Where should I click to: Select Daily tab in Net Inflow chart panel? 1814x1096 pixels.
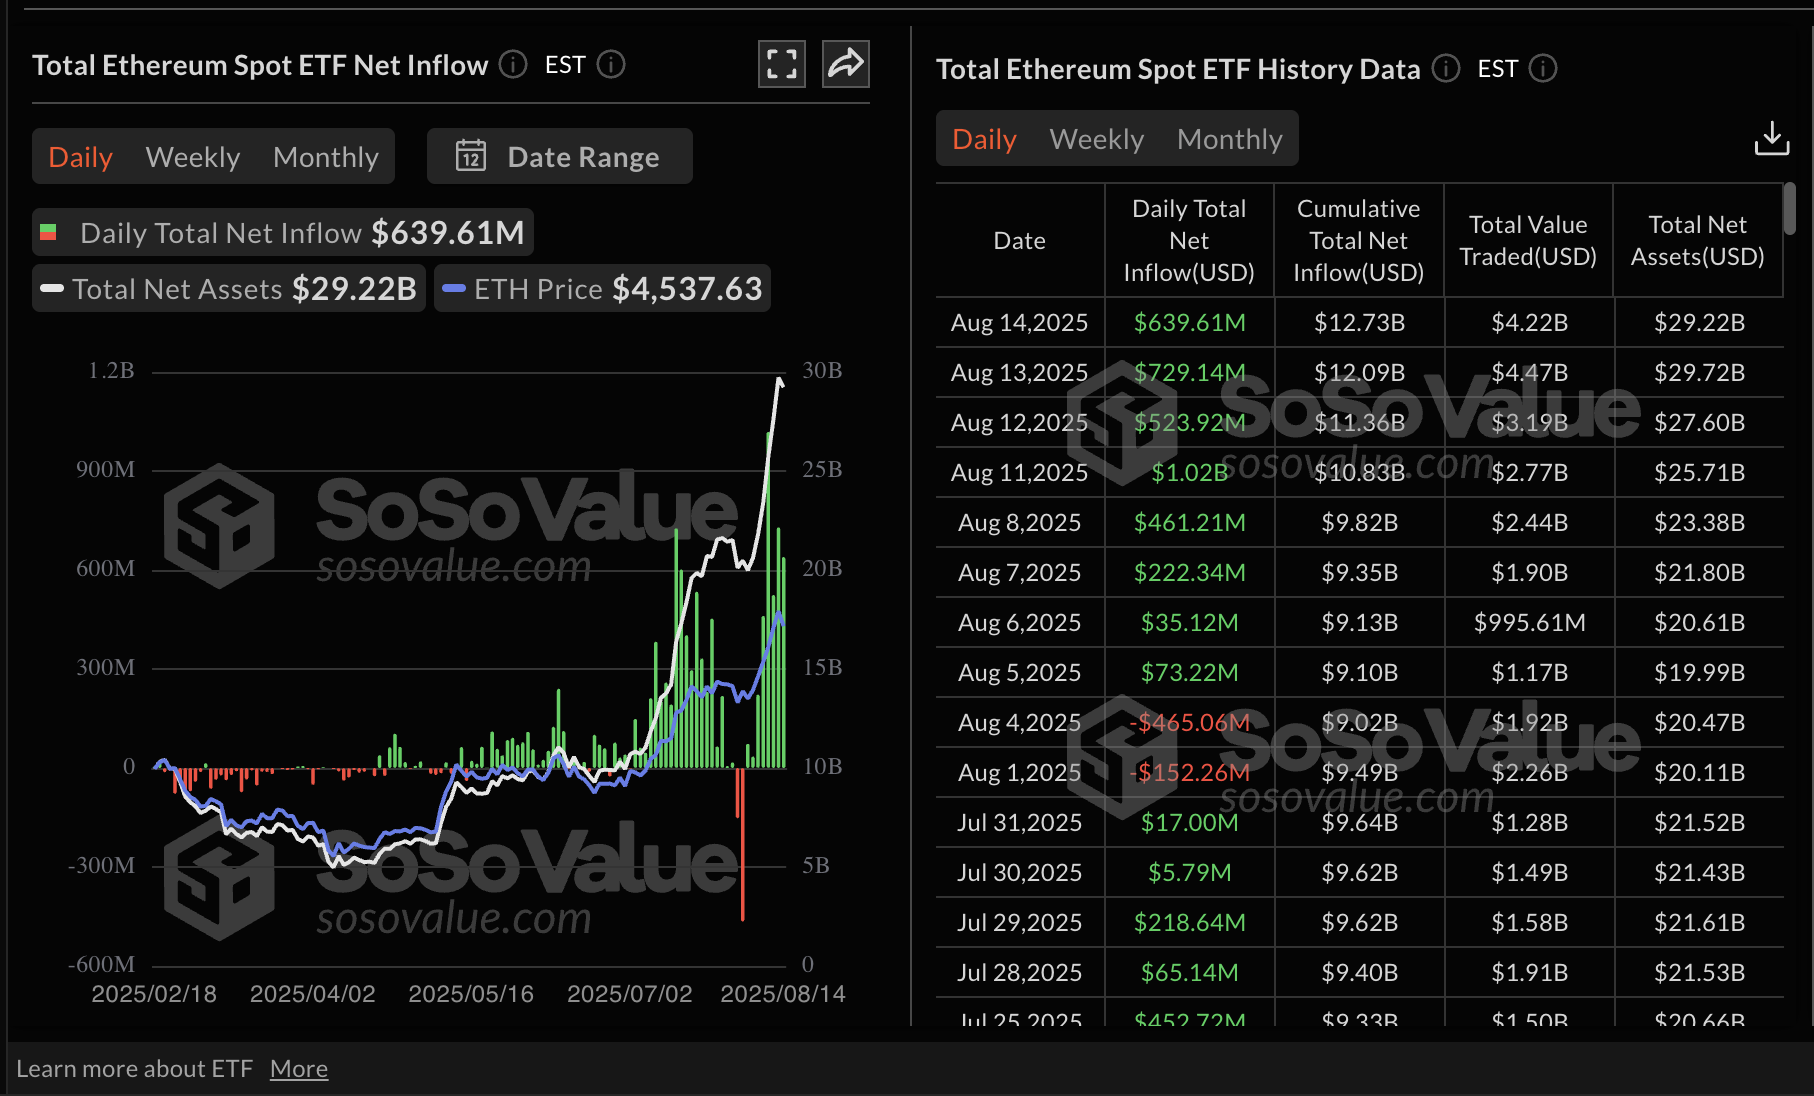(x=81, y=157)
